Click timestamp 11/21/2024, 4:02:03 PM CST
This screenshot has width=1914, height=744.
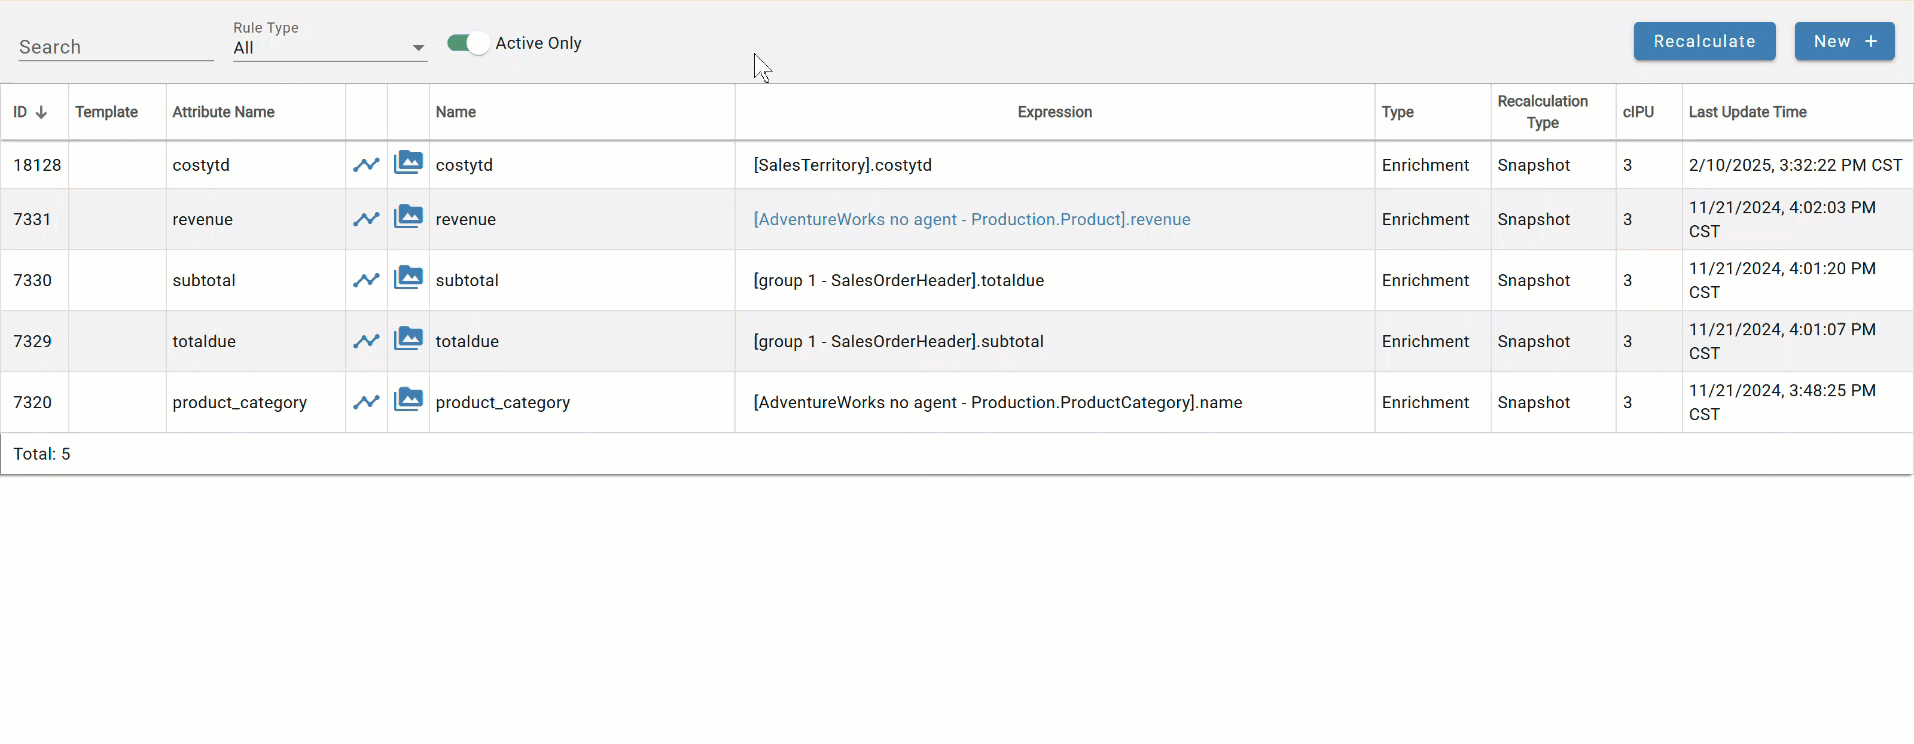pyautogui.click(x=1782, y=219)
